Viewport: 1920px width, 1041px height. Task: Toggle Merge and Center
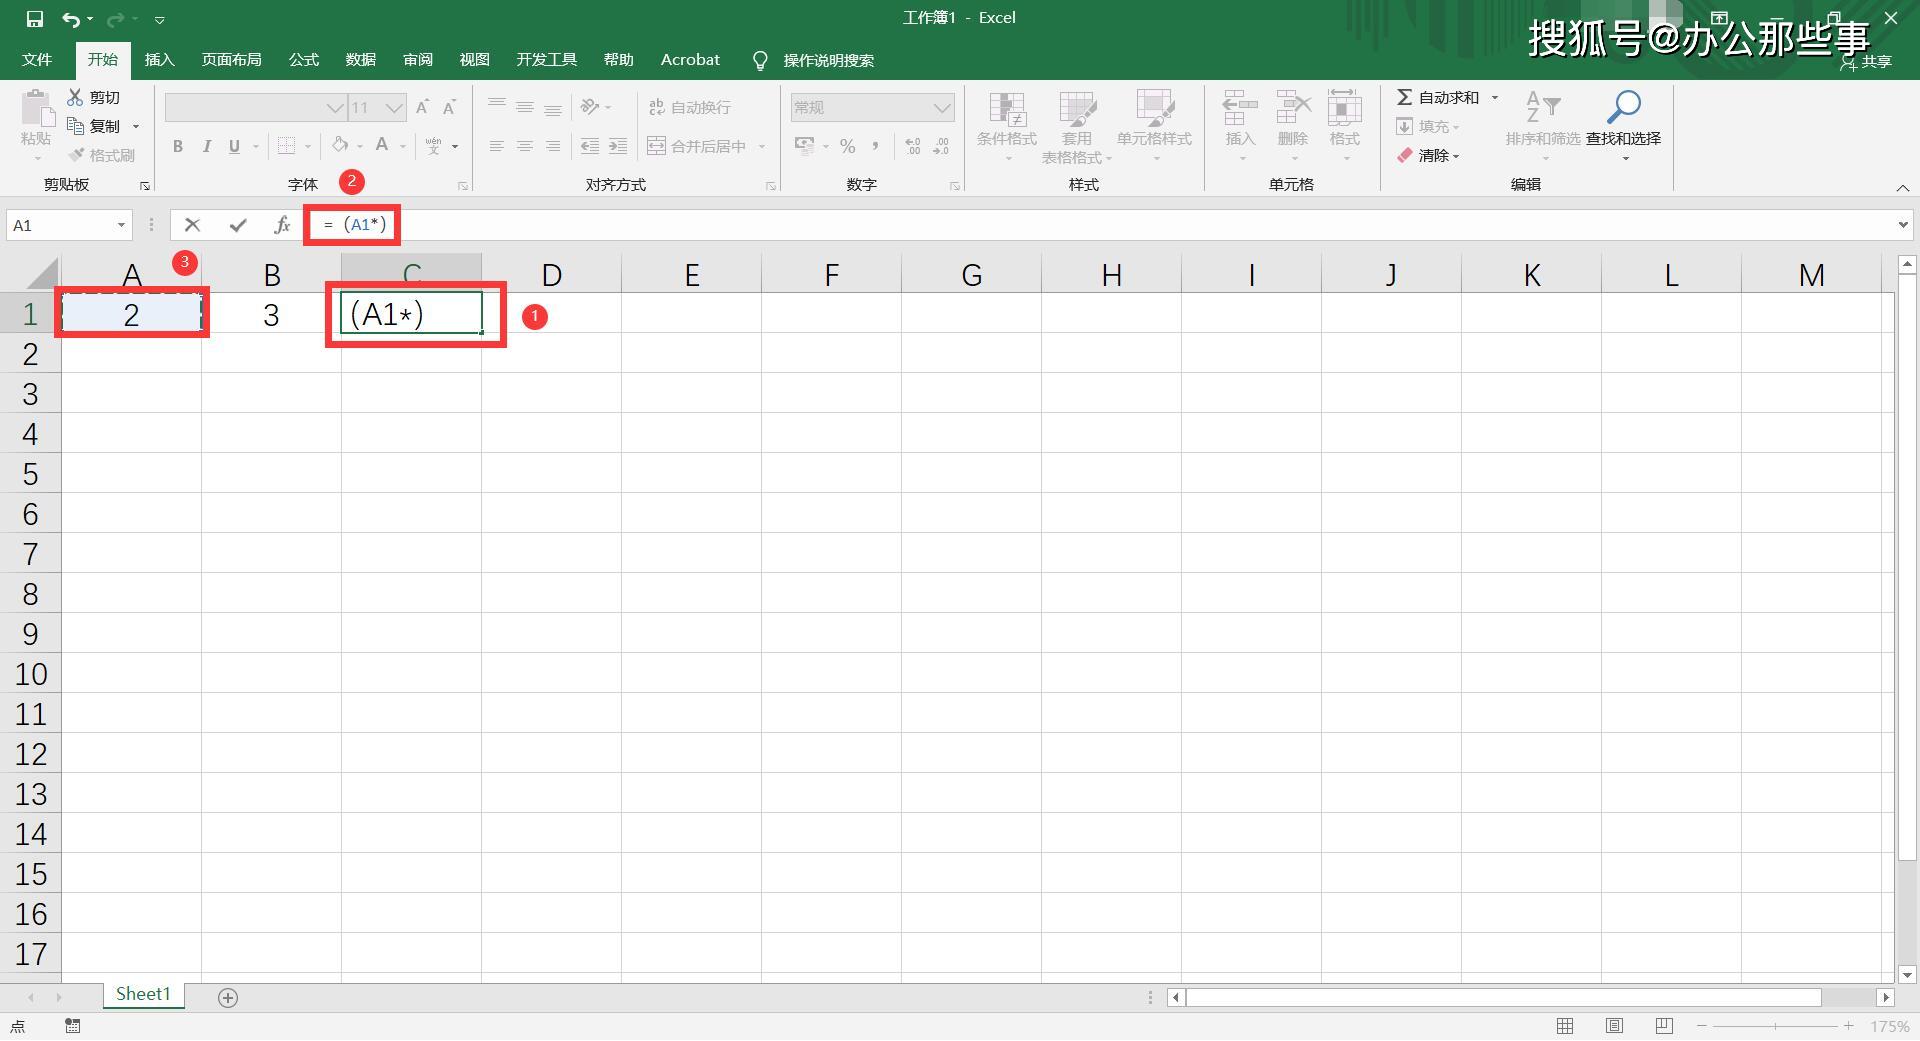coord(697,146)
